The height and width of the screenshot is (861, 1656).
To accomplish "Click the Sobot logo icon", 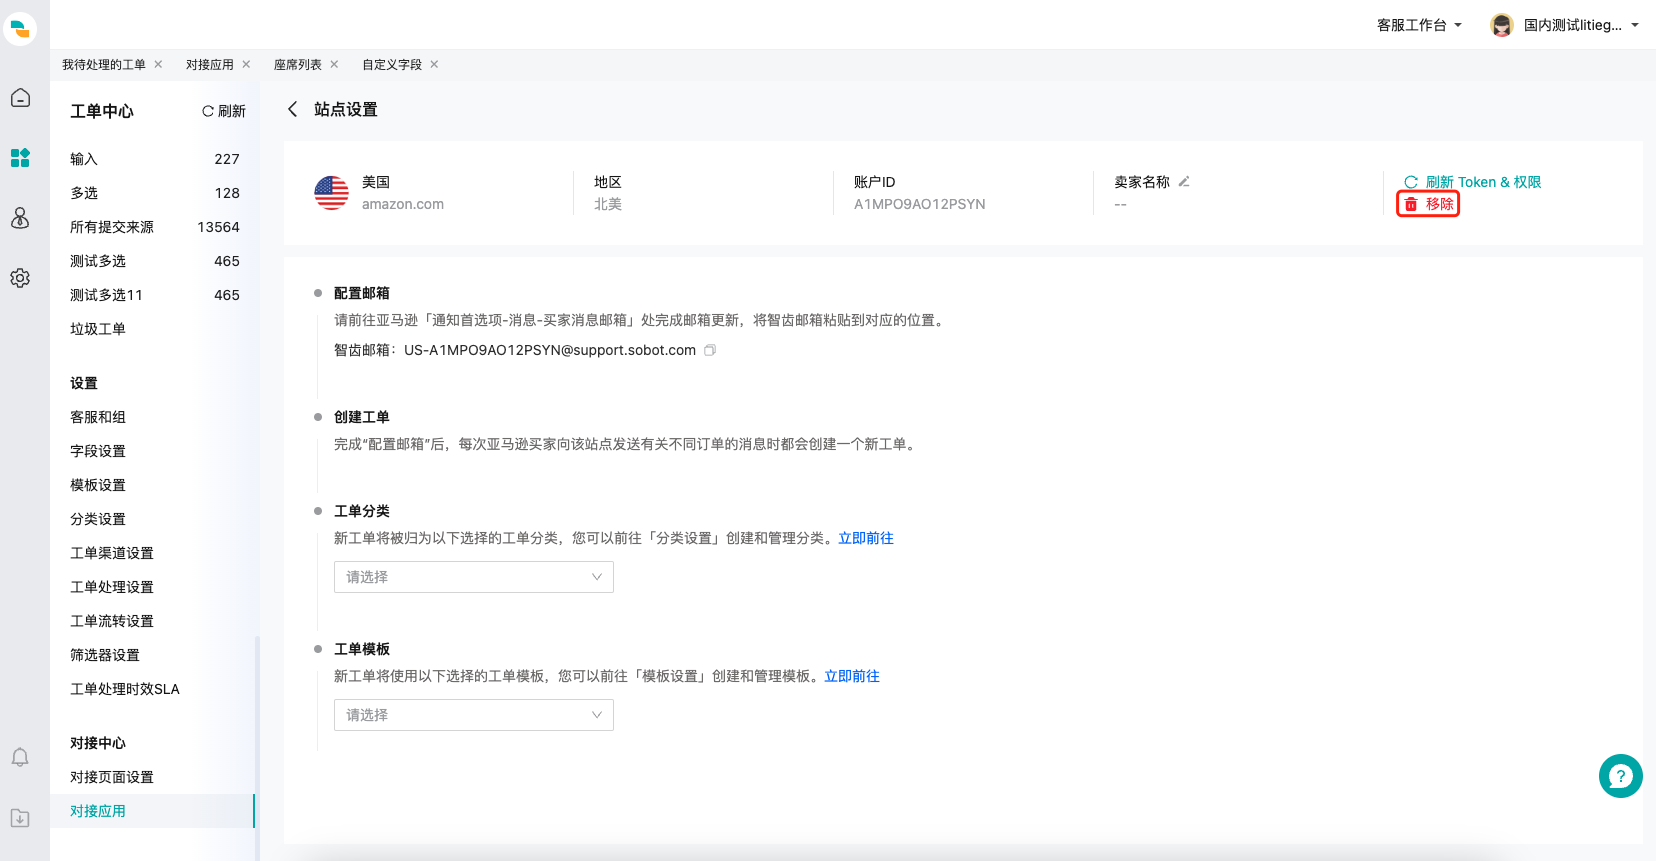I will [x=20, y=29].
